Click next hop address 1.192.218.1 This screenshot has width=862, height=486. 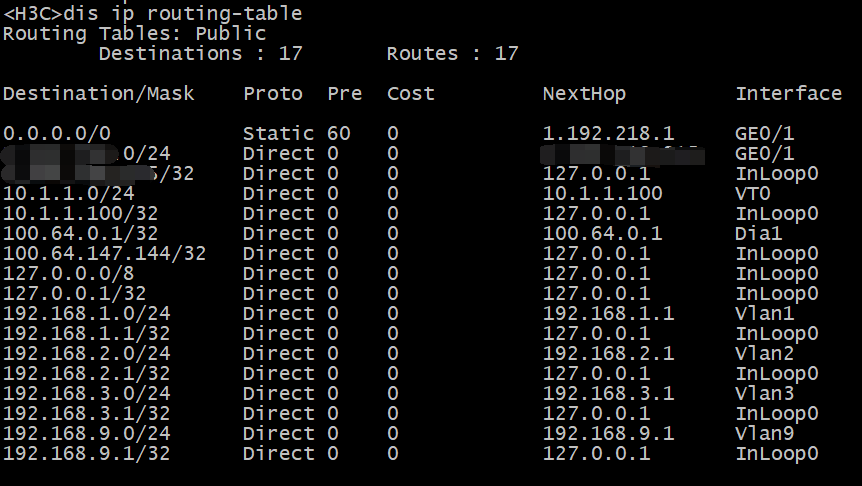click(608, 133)
